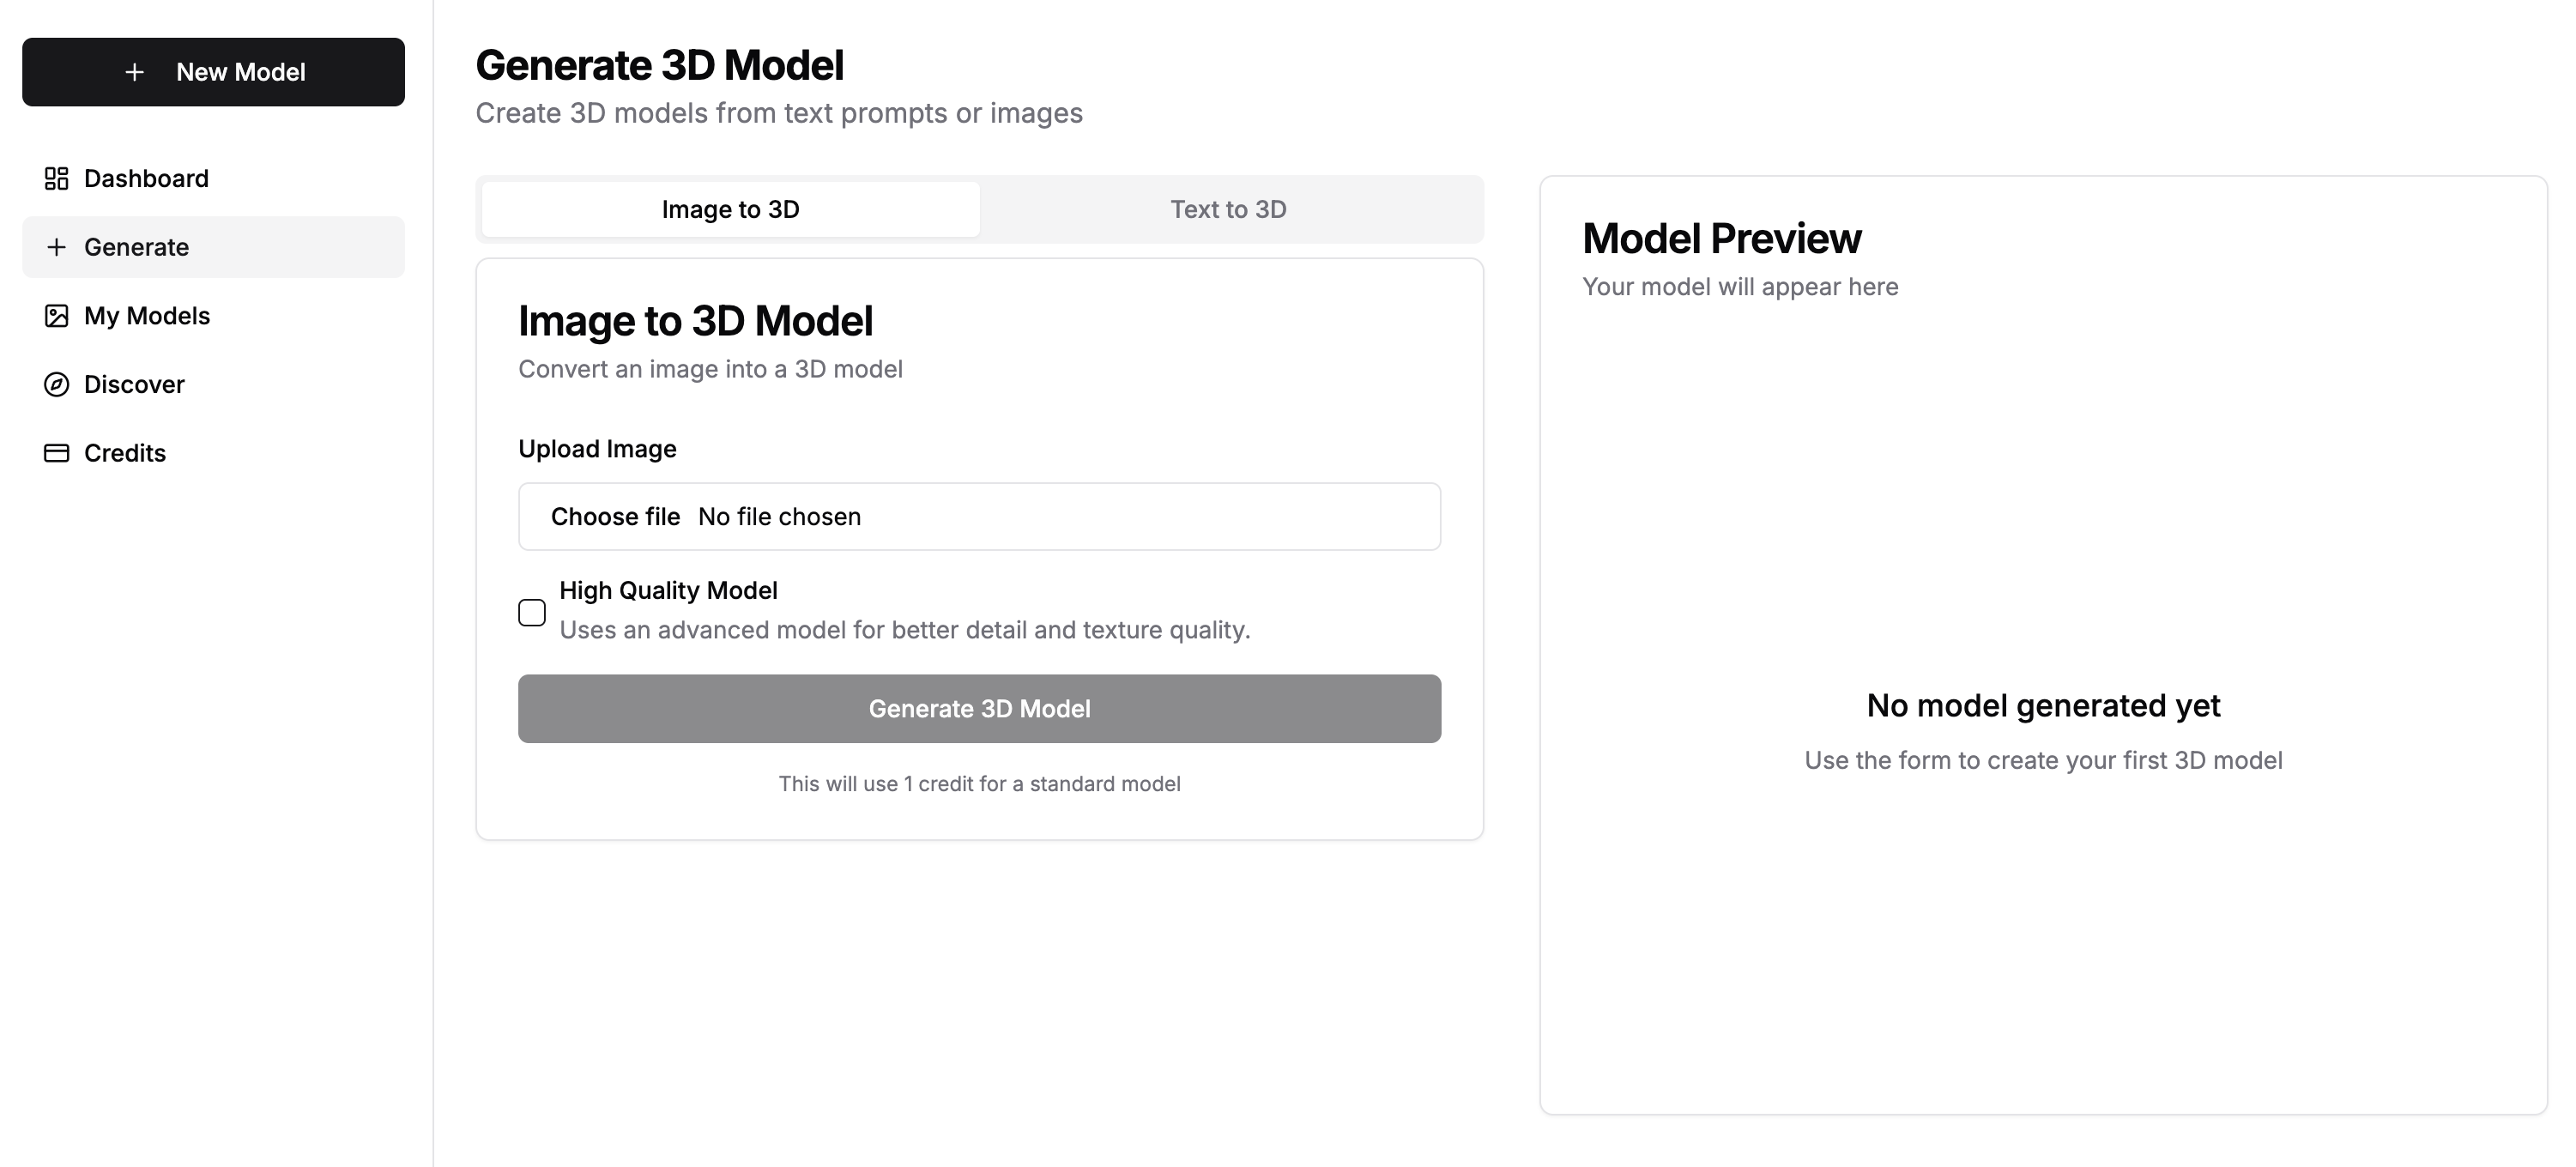This screenshot has width=2576, height=1167.
Task: Click the No model generated yet placeholder
Action: point(2043,706)
